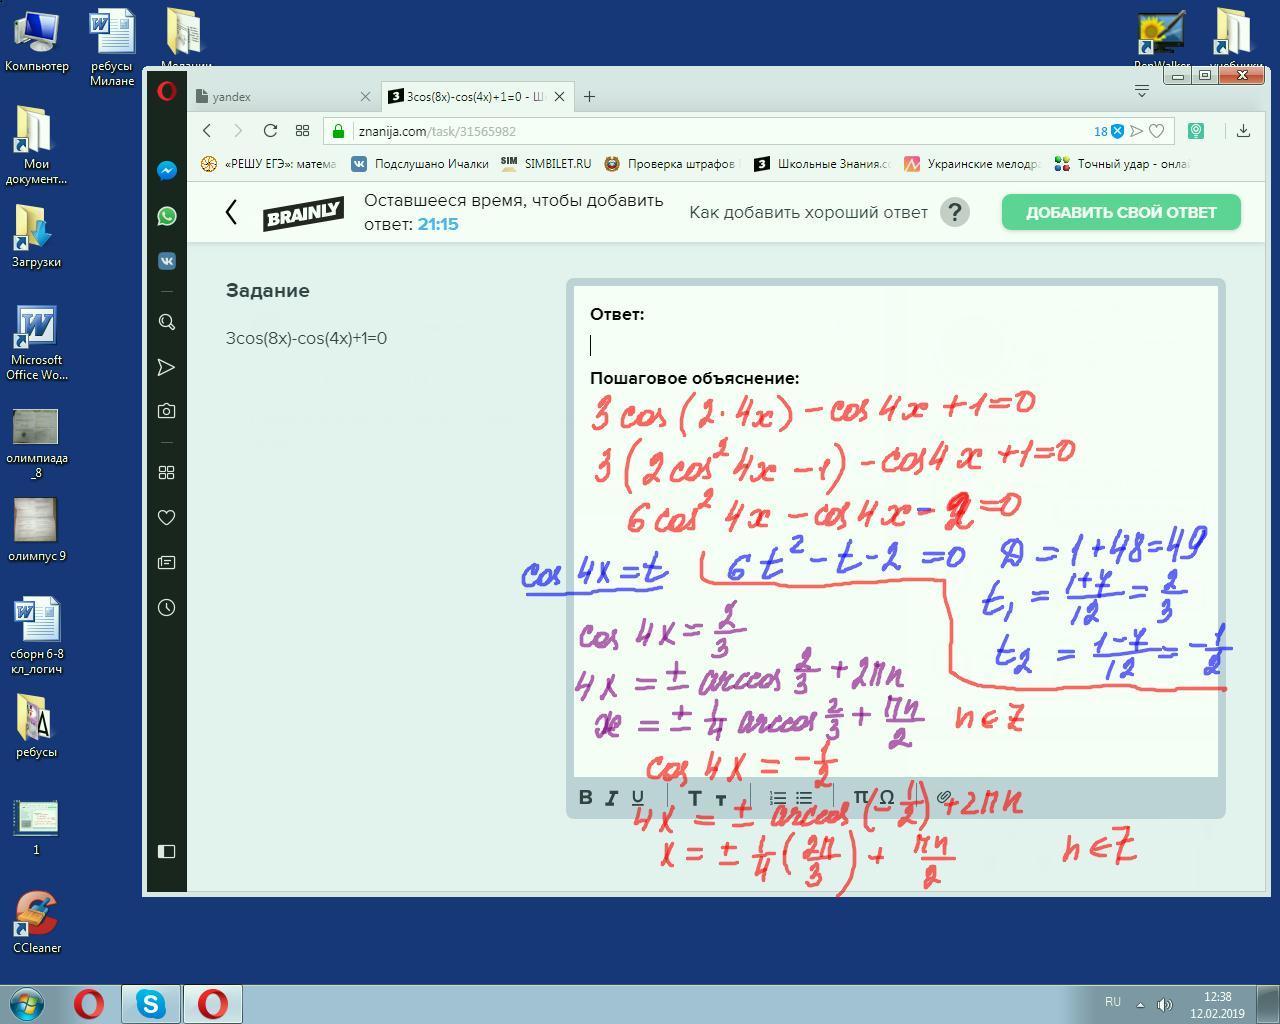Open Украинские мелодрамы bookmark

(972, 164)
